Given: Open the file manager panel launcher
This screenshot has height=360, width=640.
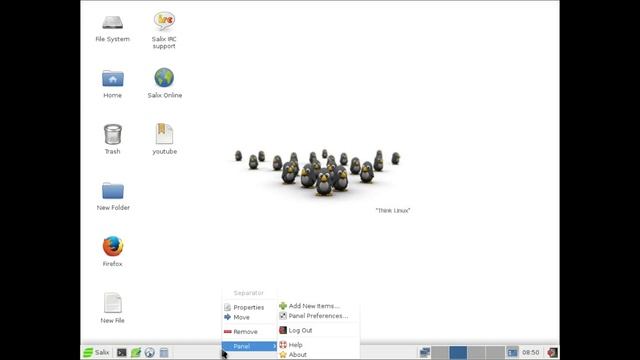Looking at the screenshot, I should [164, 352].
